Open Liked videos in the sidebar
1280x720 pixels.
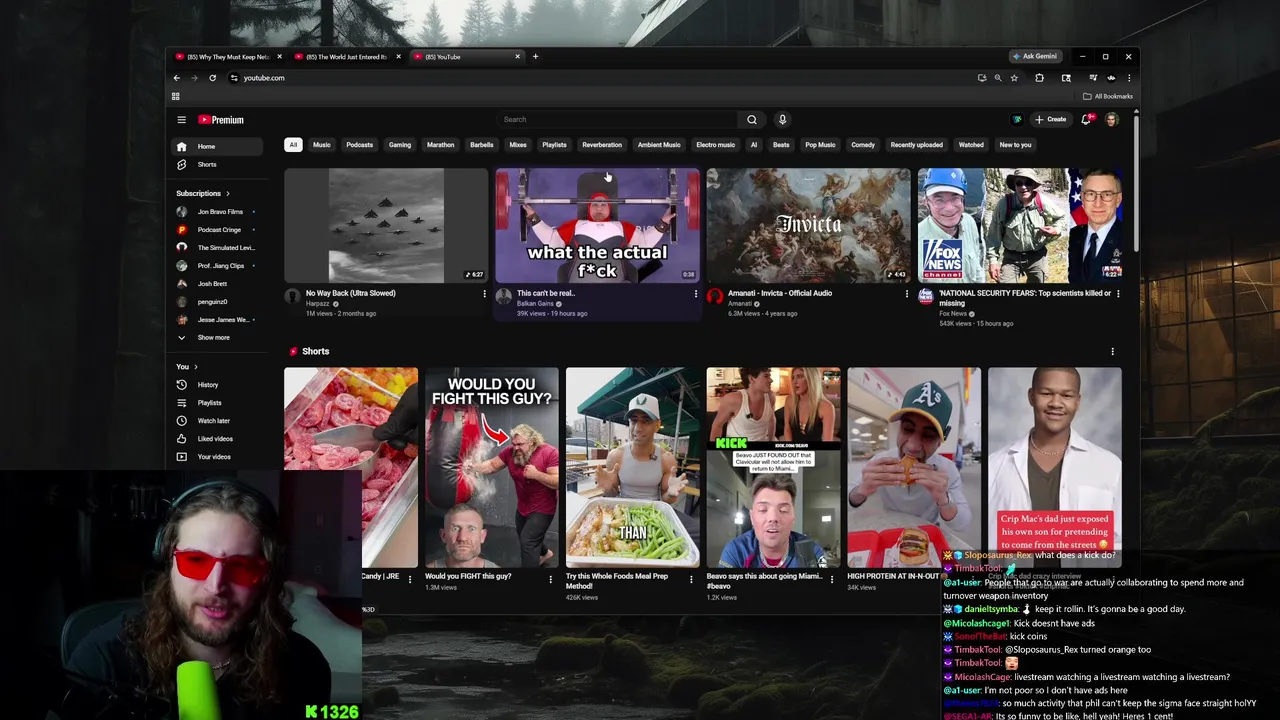tap(216, 439)
